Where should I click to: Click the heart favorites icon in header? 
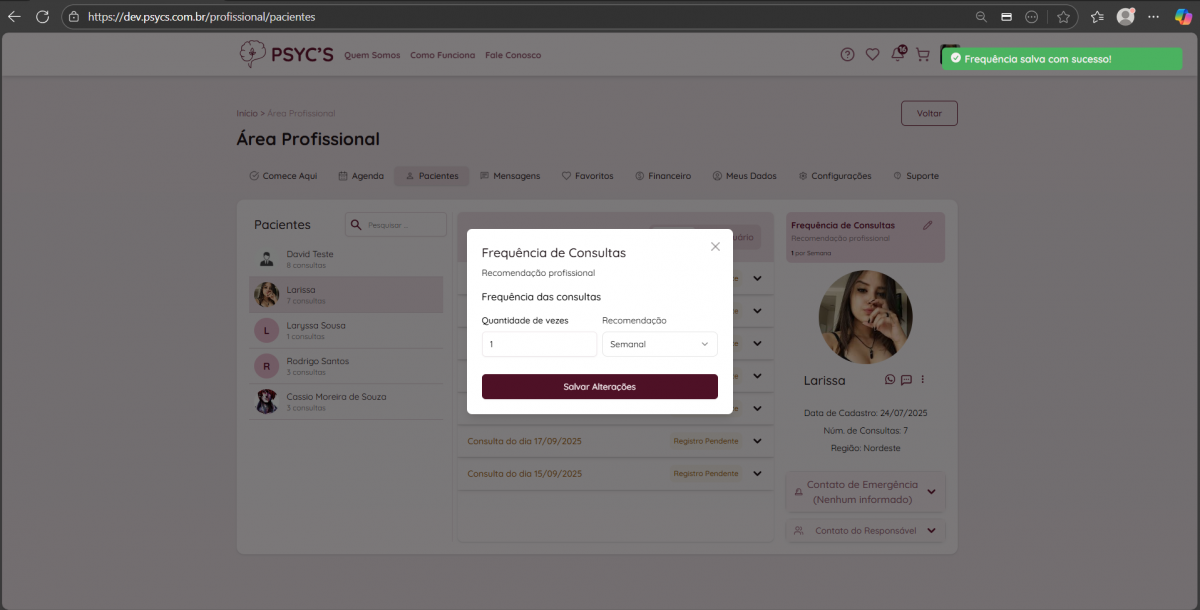point(872,55)
